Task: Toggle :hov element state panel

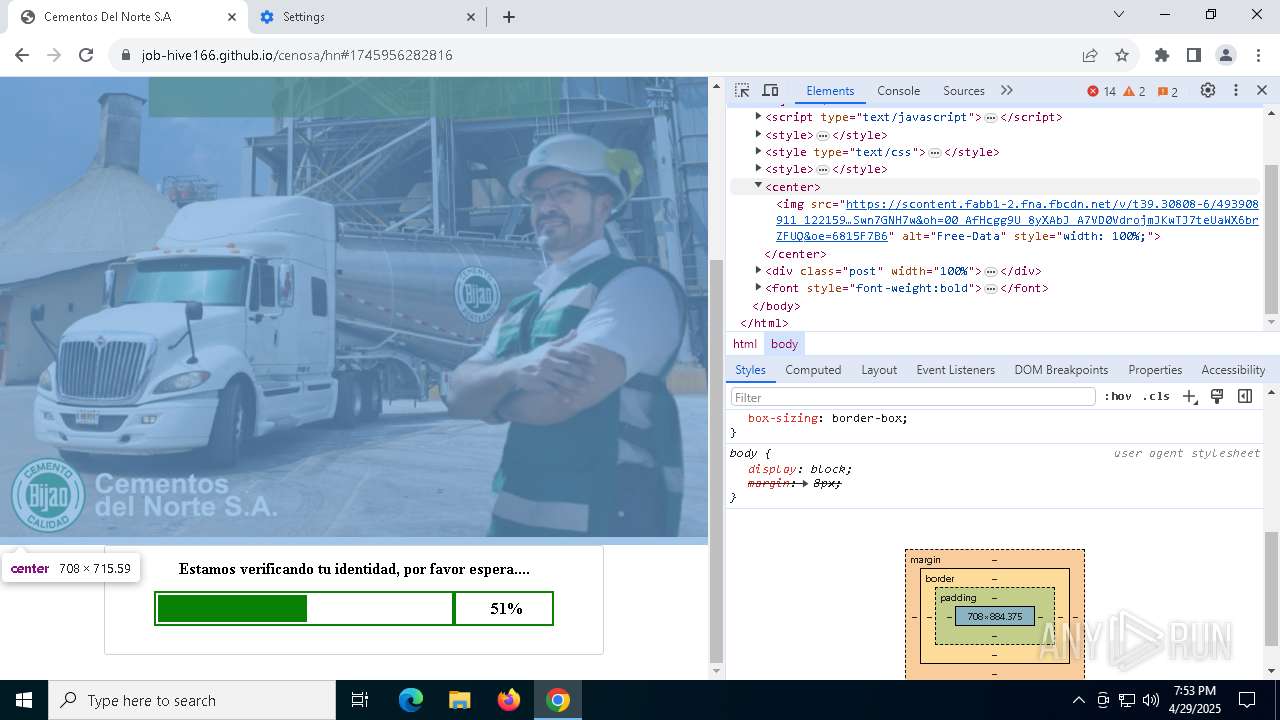Action: tap(1118, 397)
